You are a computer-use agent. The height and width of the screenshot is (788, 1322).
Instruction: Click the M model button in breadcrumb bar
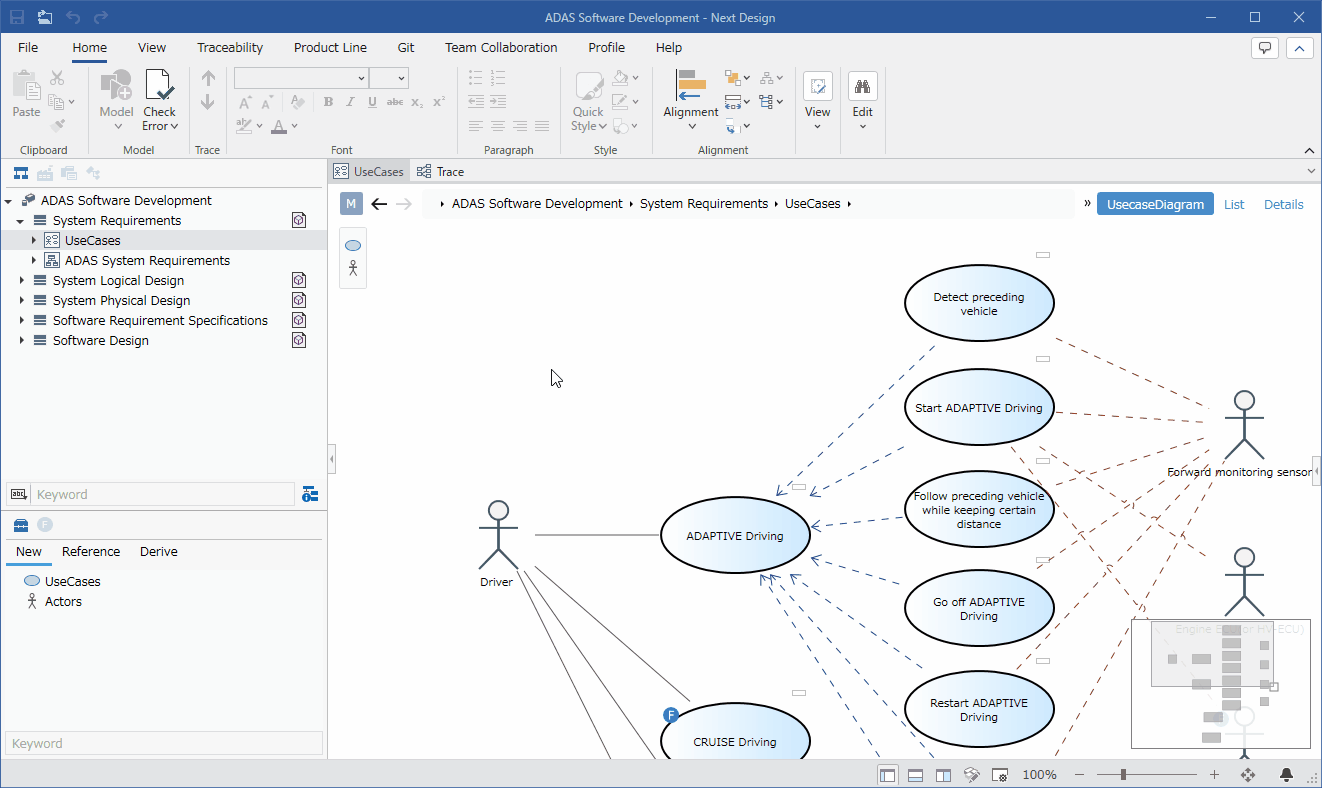click(351, 204)
